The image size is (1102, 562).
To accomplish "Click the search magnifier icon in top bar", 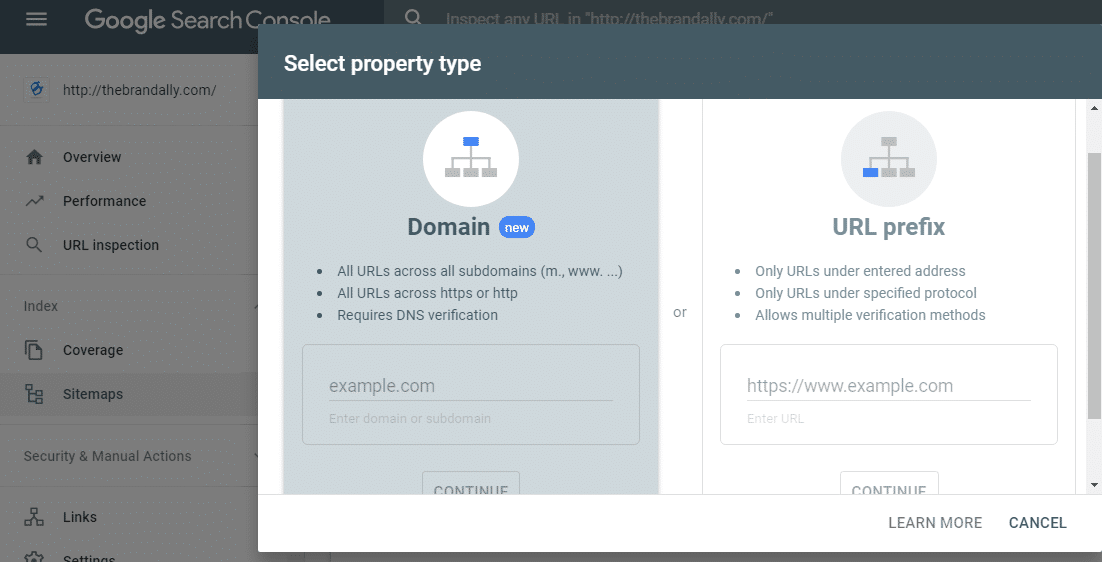I will pyautogui.click(x=413, y=17).
